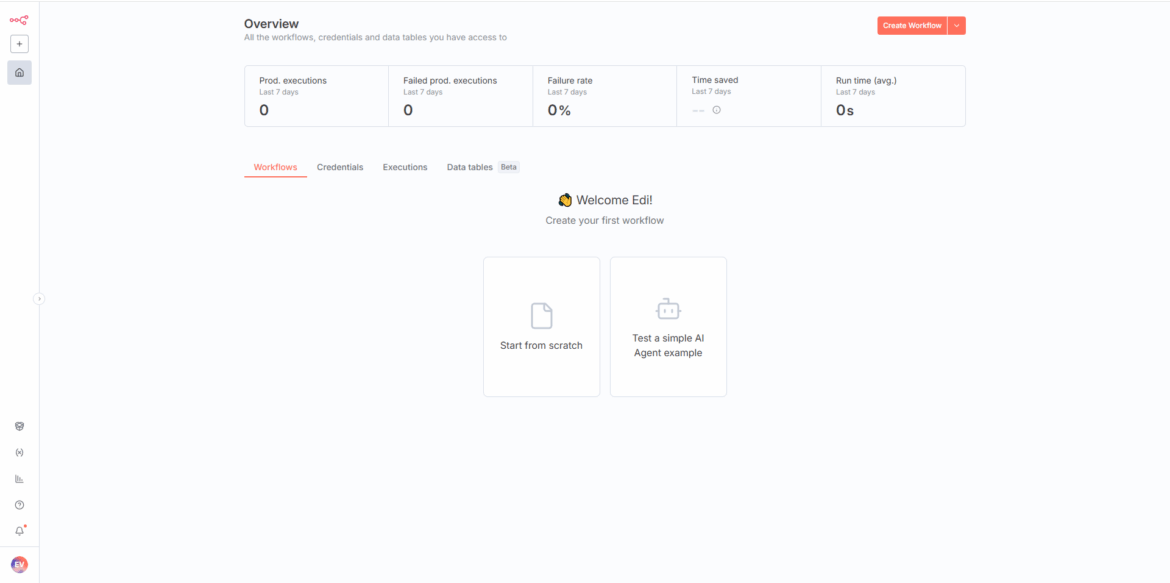The image size is (1170, 583).
Task: Open the Insights chart icon
Action: click(19, 479)
